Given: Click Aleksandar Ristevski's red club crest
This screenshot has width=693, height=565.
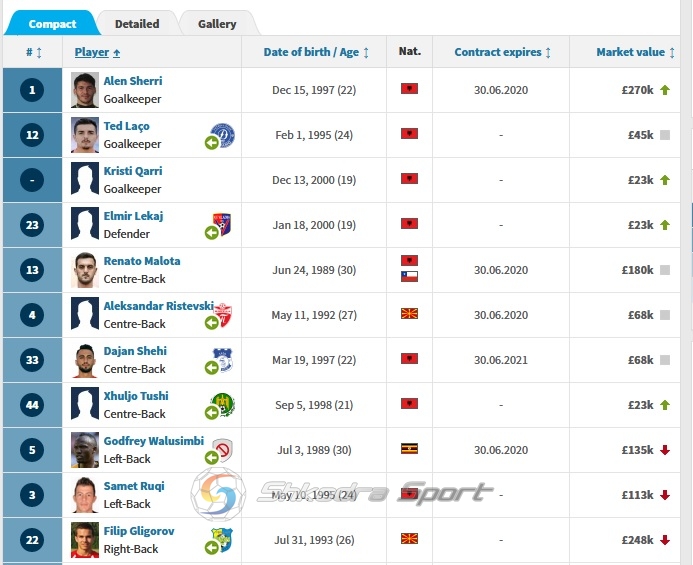Looking at the screenshot, I should click(x=223, y=315).
